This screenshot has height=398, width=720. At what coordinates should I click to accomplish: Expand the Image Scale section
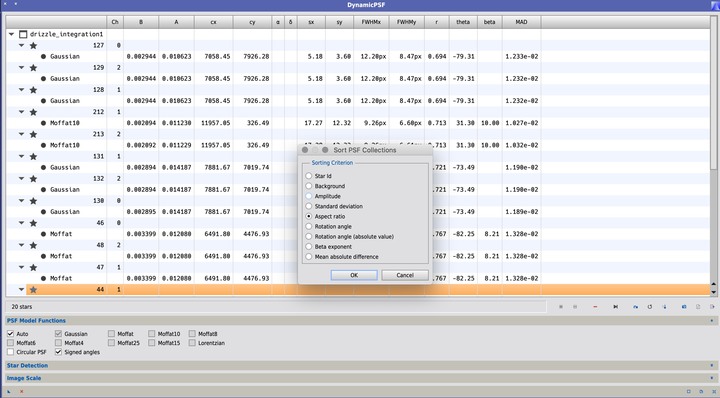tap(712, 378)
